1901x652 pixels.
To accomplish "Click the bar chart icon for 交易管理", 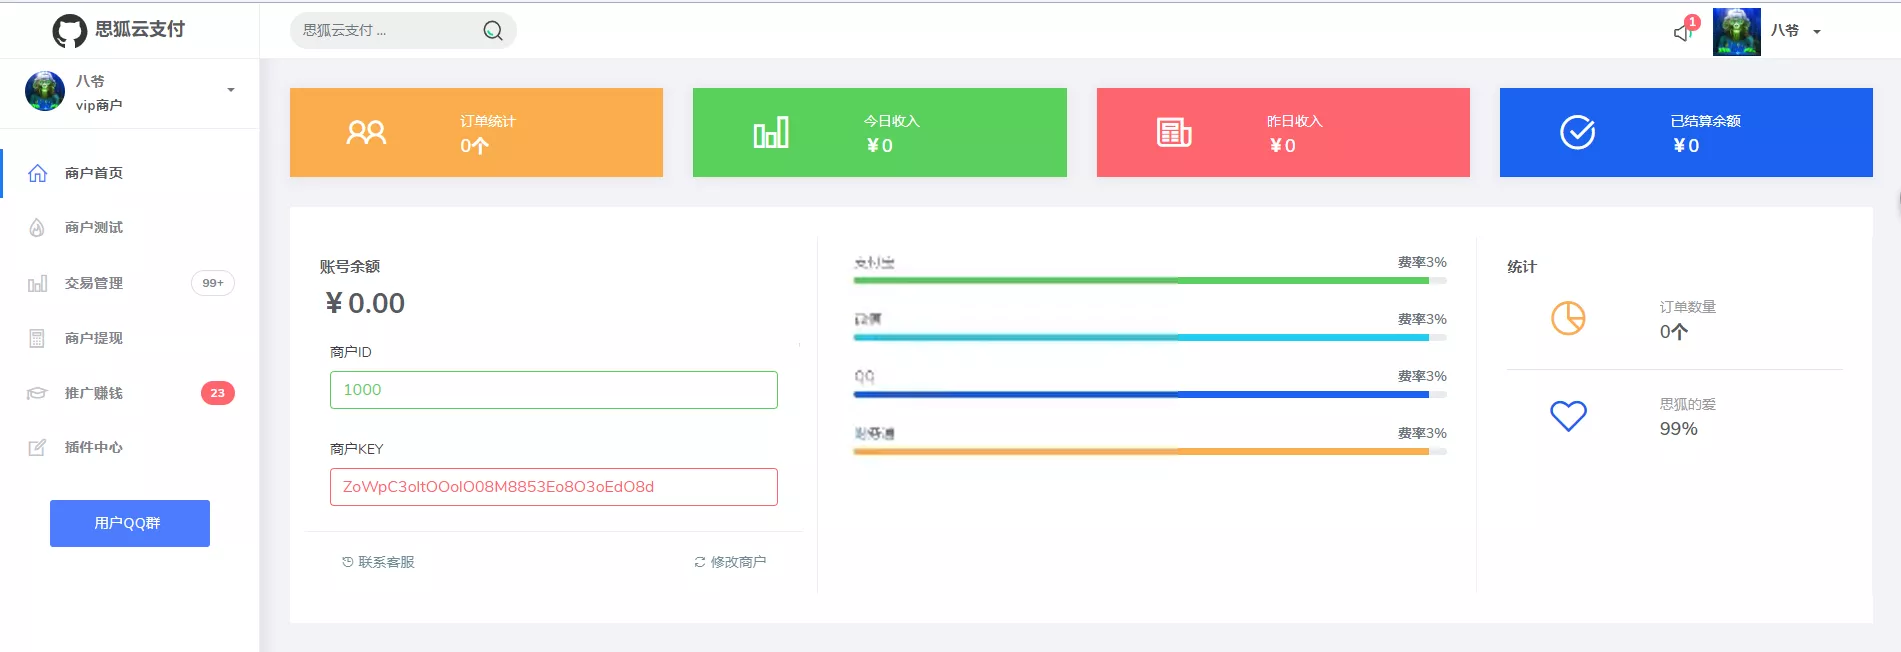I will (37, 284).
